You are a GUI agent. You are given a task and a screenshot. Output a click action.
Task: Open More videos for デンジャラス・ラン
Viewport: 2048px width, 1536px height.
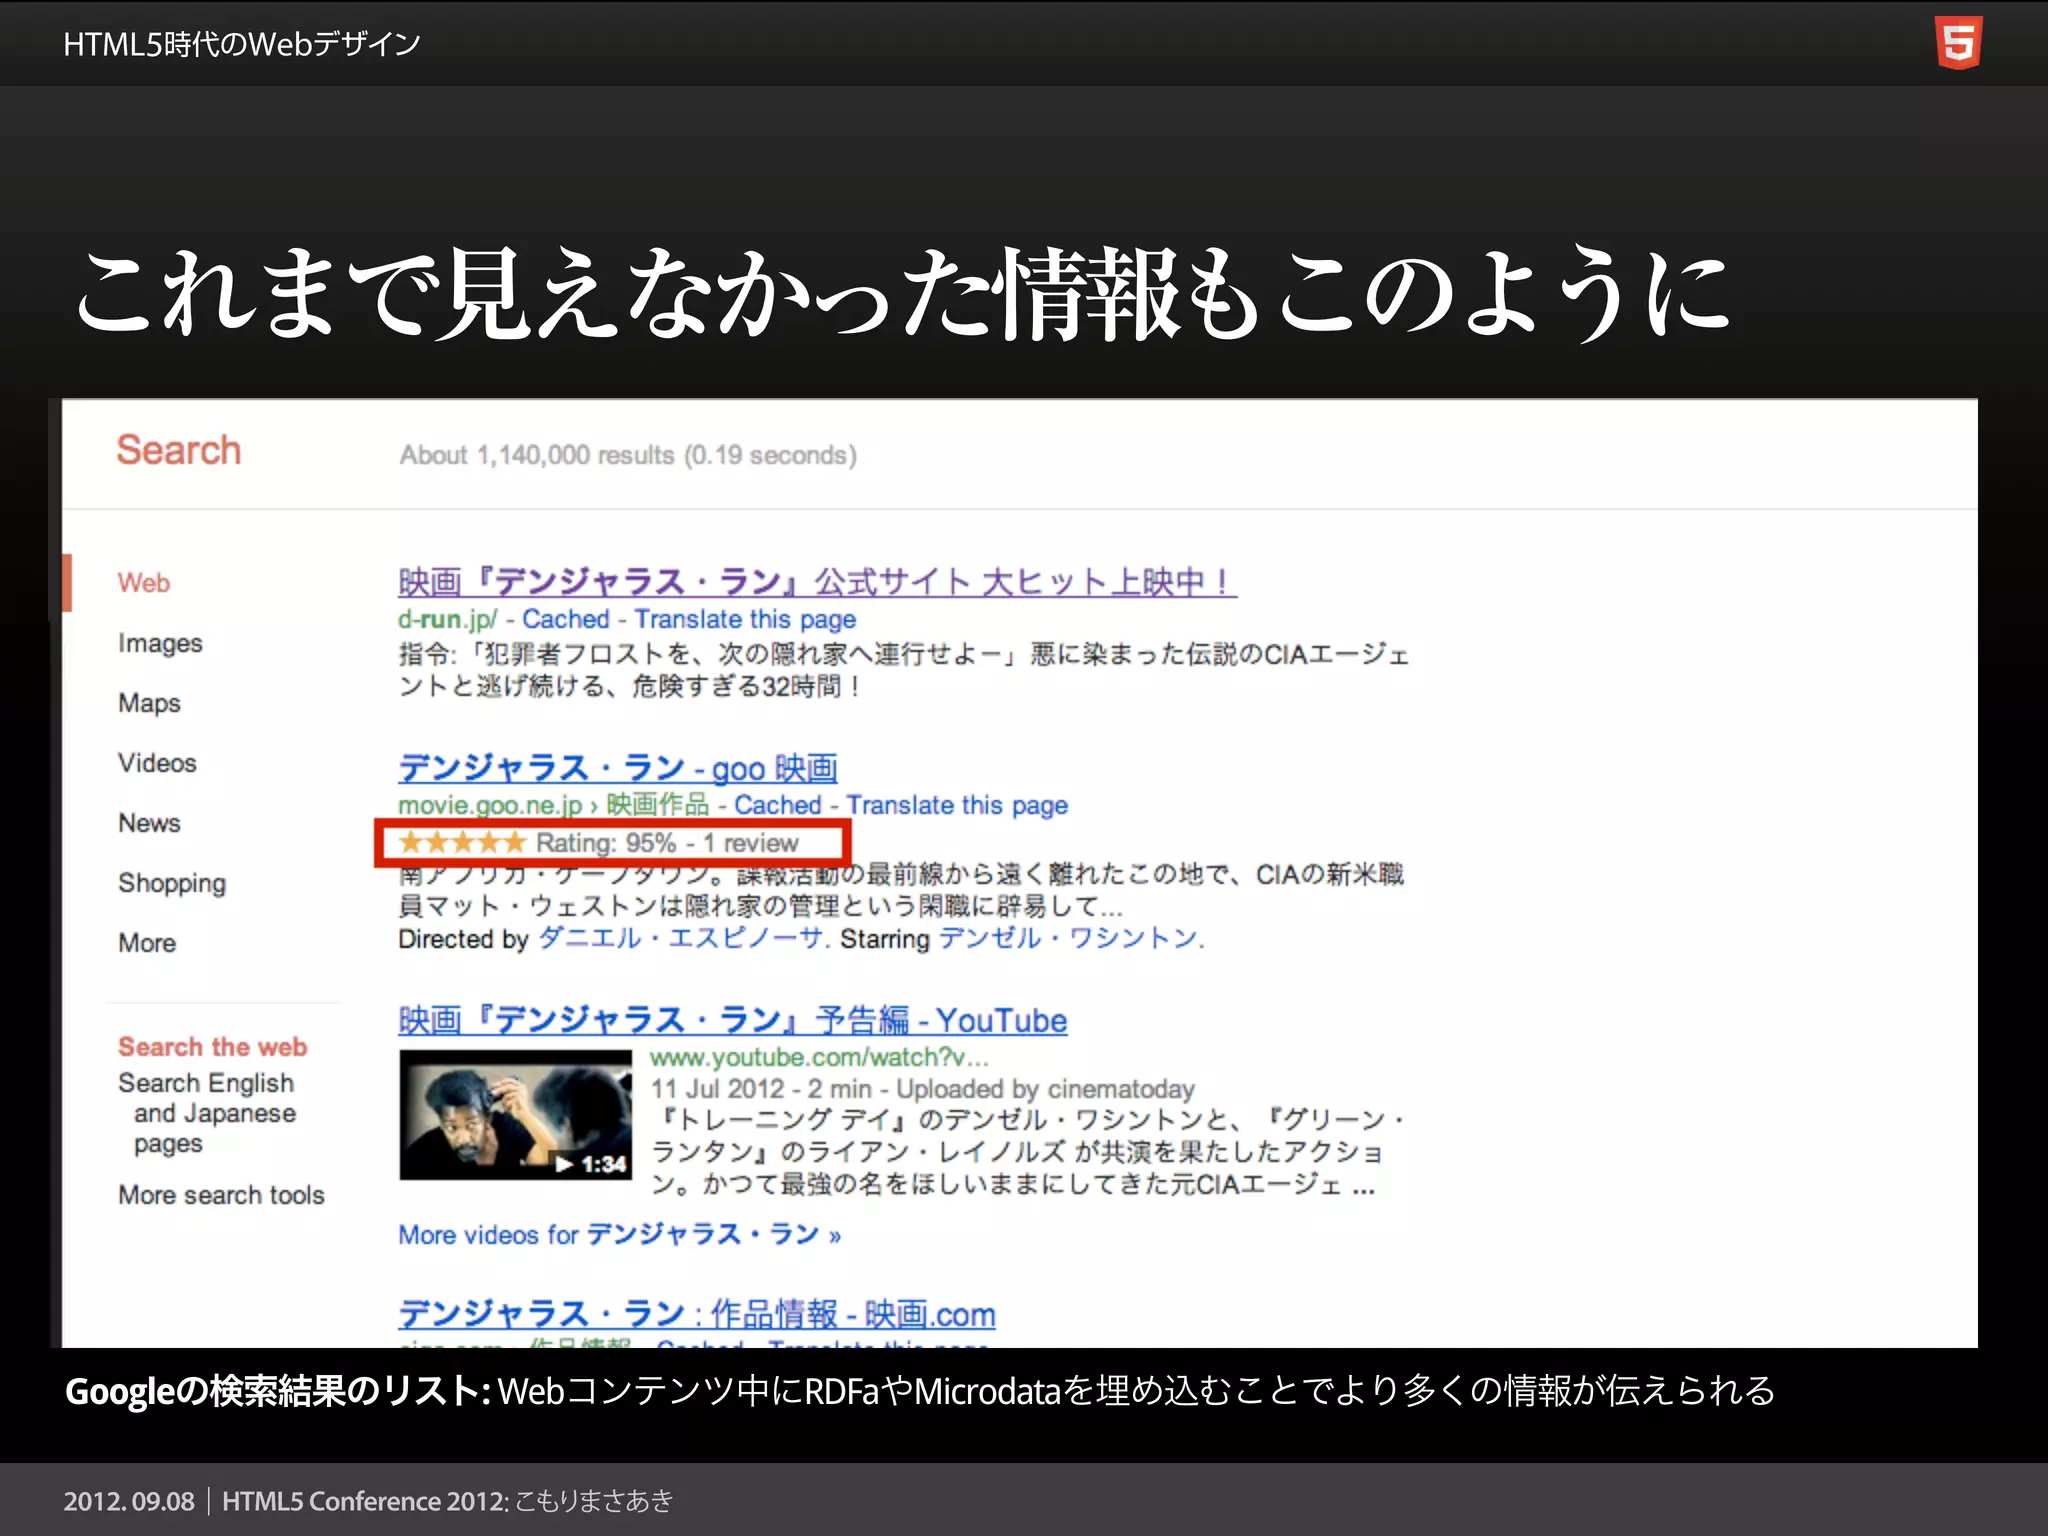click(619, 1234)
